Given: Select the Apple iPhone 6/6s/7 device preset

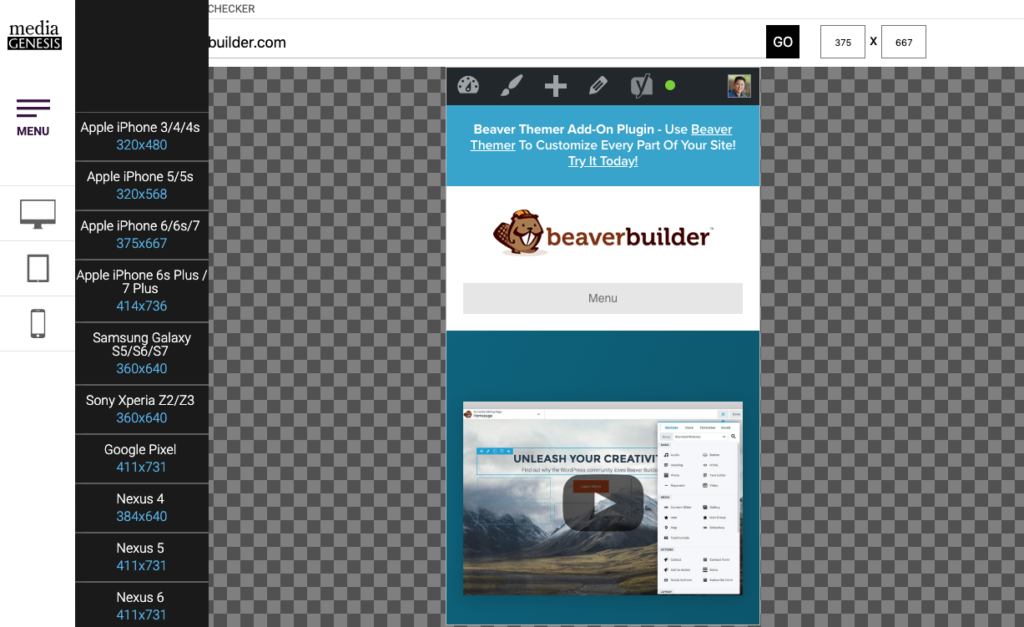Looking at the screenshot, I should click(141, 234).
